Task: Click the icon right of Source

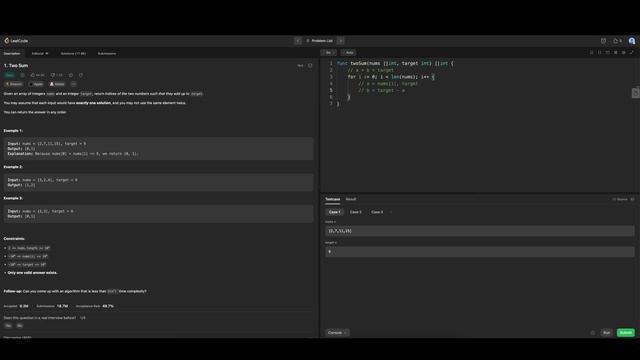Action: tap(633, 199)
